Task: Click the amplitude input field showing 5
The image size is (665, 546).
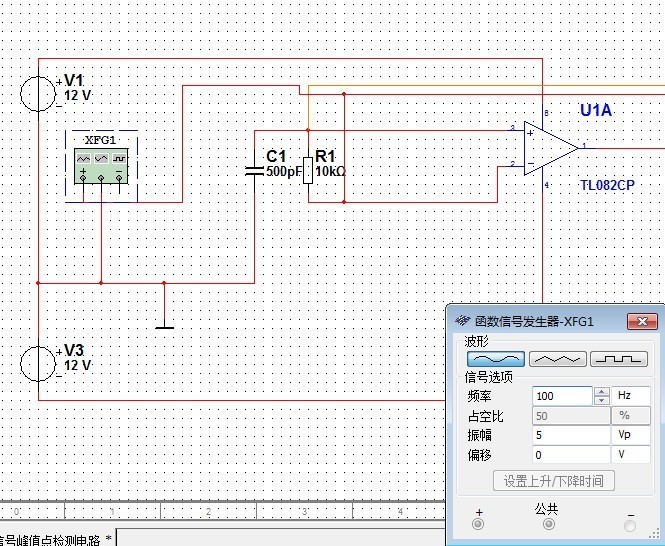Action: pos(570,436)
